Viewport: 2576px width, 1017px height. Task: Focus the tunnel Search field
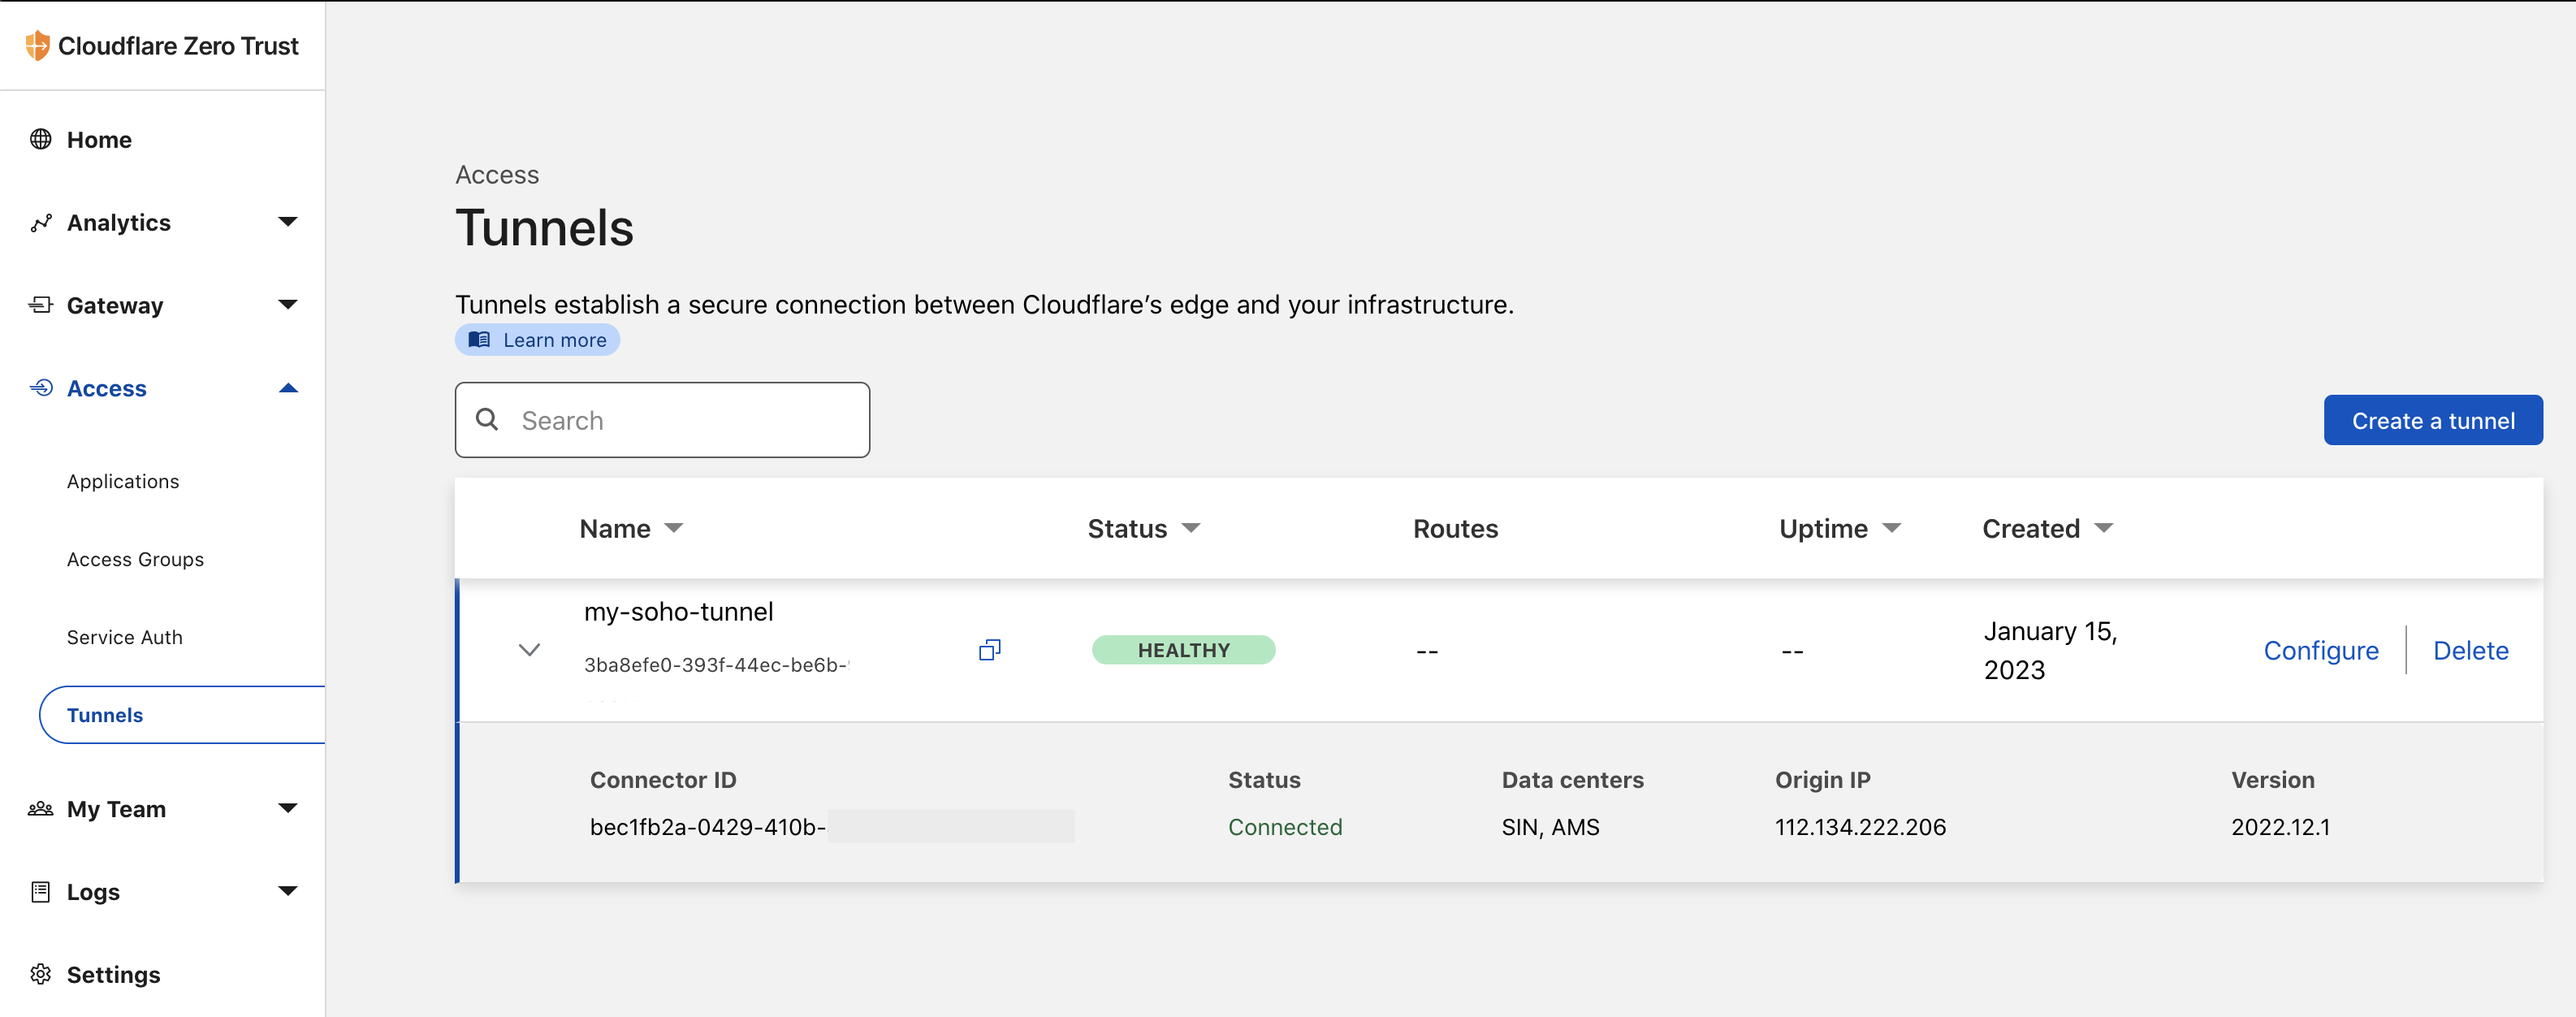coord(662,420)
